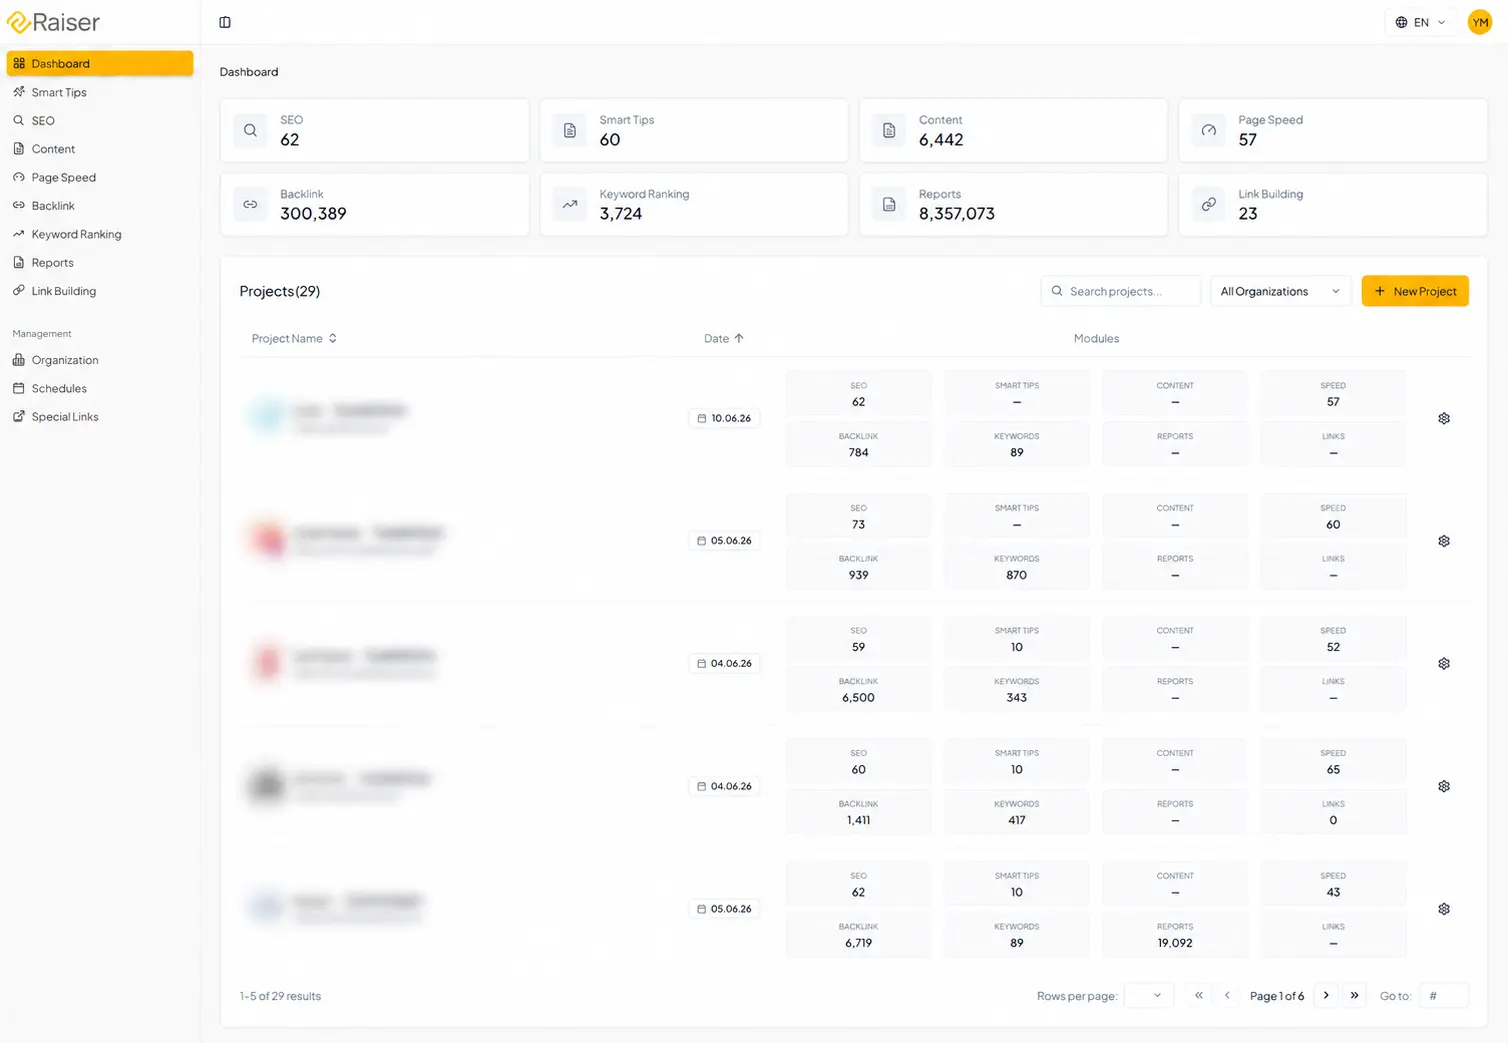
Task: Open the SEO section in the sidebar
Action: click(100, 120)
